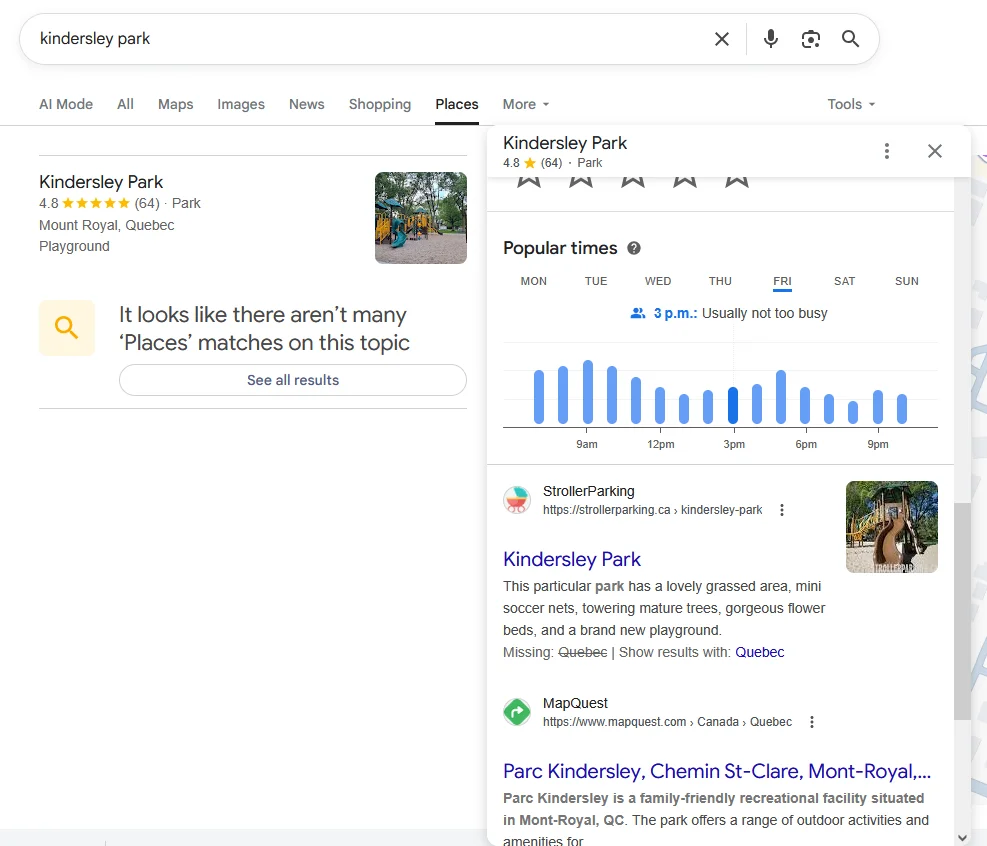Click scrollbar down arrow in panel
This screenshot has height=846, width=987.
click(962, 837)
